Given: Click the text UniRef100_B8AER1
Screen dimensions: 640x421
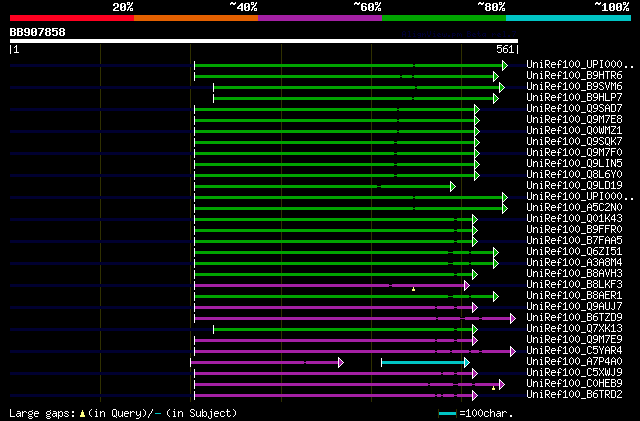Looking at the screenshot, I should coord(574,296).
